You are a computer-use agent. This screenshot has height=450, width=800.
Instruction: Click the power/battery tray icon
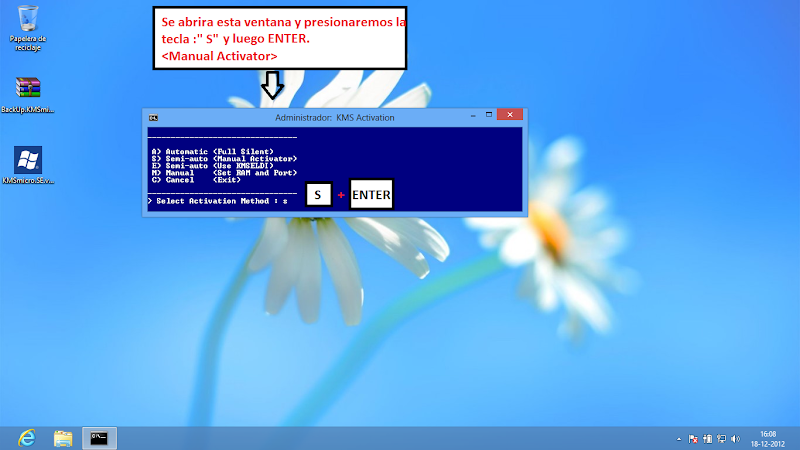(x=707, y=439)
